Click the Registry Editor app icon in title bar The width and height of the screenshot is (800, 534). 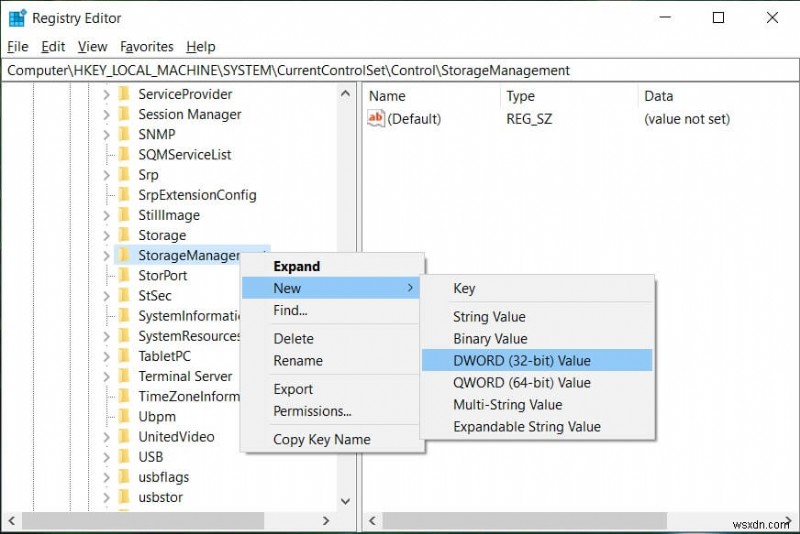17,18
